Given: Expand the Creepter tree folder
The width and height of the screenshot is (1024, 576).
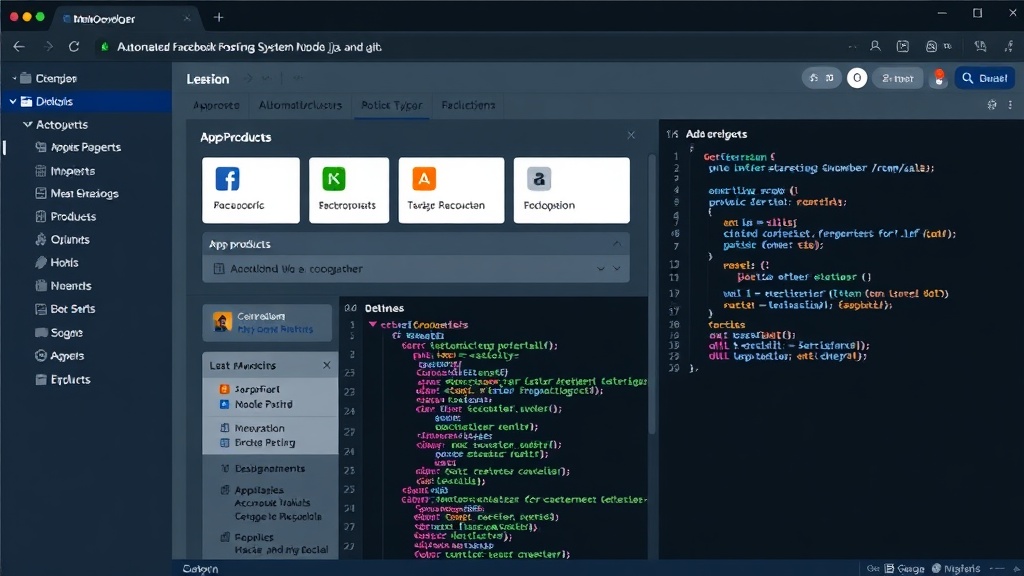Looking at the screenshot, I should [x=14, y=78].
